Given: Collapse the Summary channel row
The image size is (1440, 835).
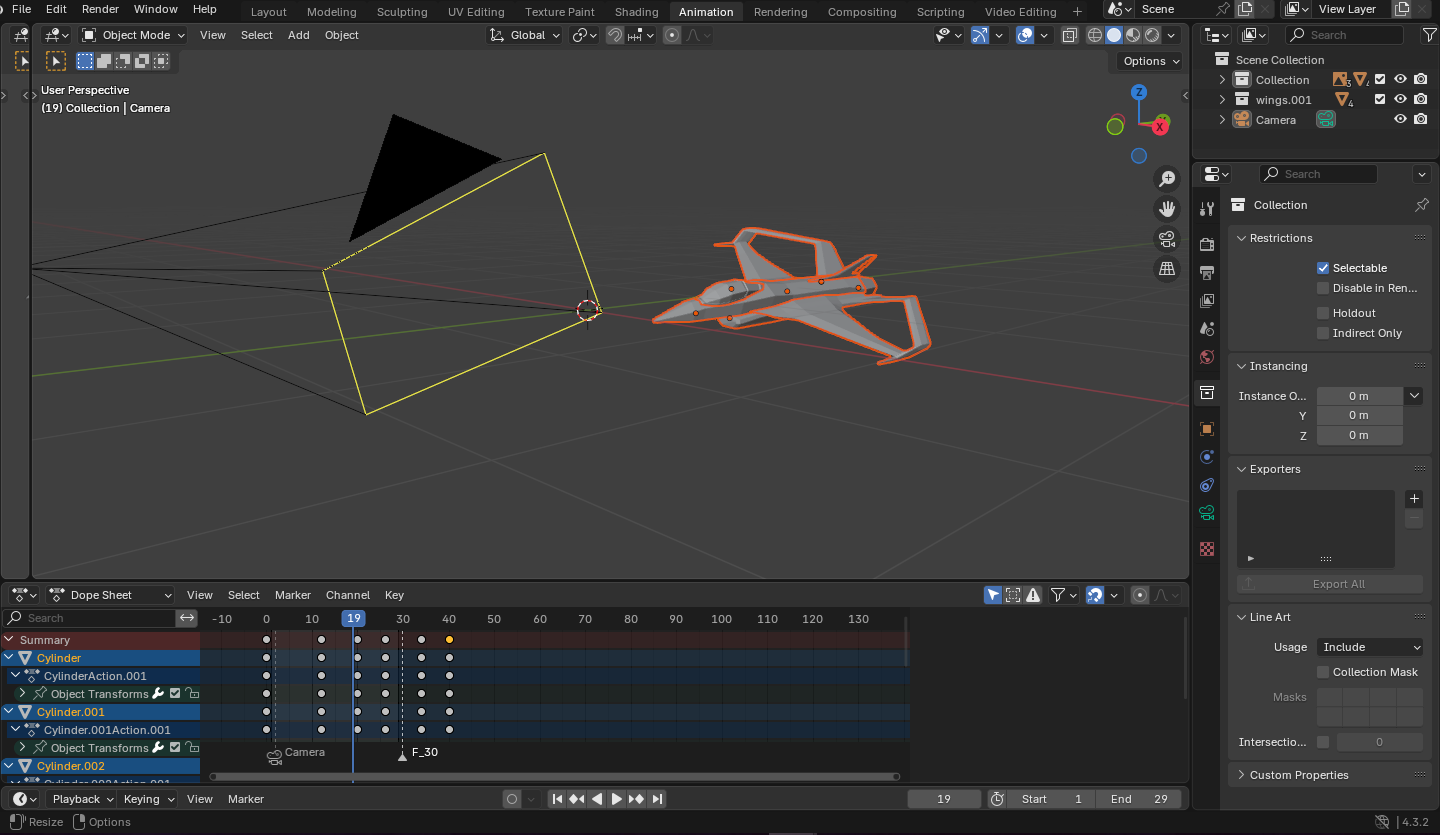Looking at the screenshot, I should [9, 640].
